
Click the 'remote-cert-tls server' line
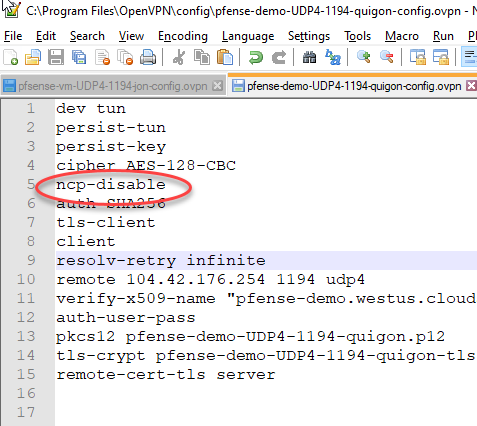pos(166,374)
